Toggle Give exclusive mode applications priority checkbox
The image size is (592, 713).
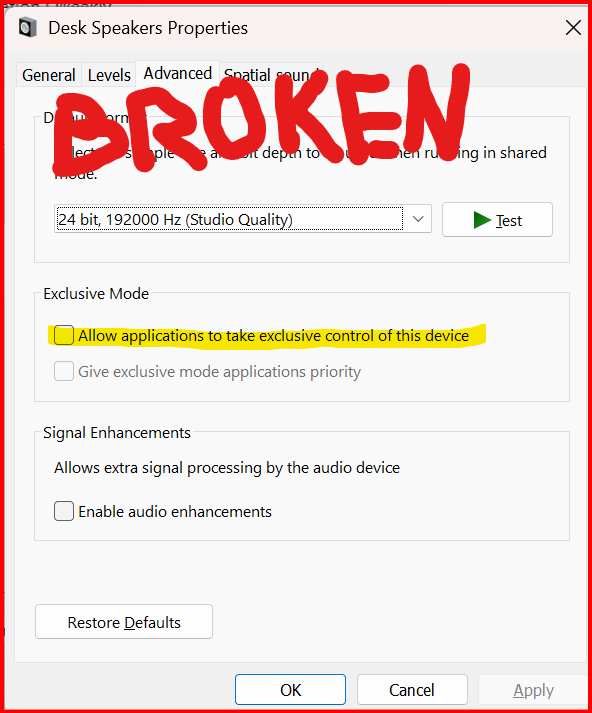64,371
